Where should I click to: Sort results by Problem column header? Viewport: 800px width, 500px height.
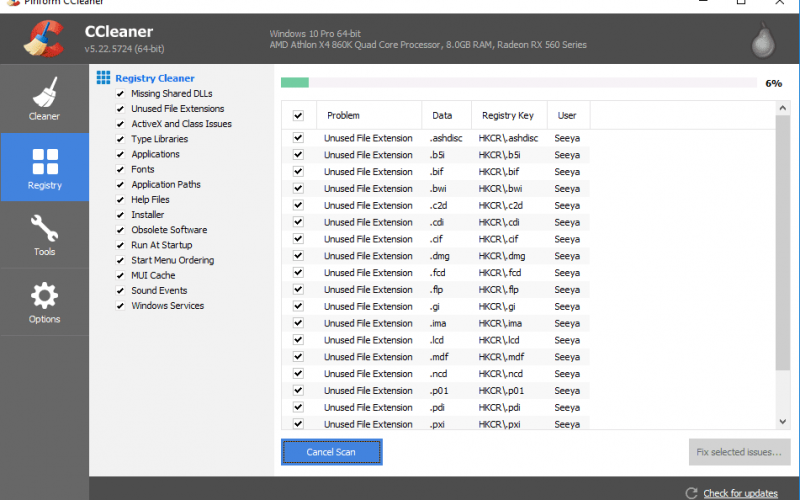(x=369, y=115)
